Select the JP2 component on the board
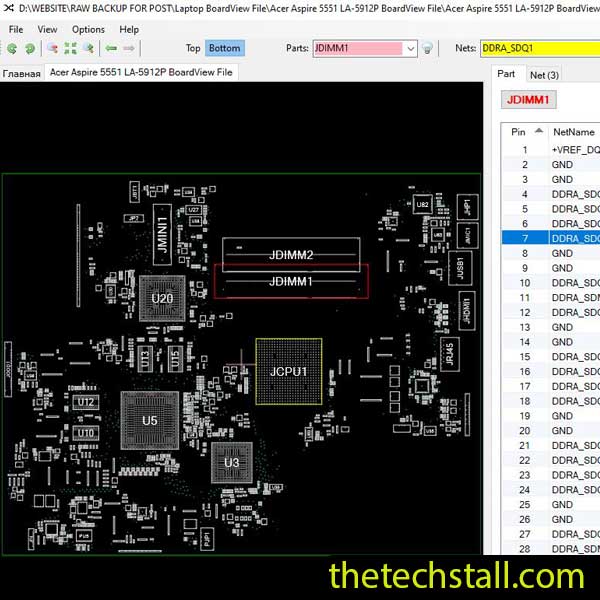The image size is (600, 600). tap(134, 218)
